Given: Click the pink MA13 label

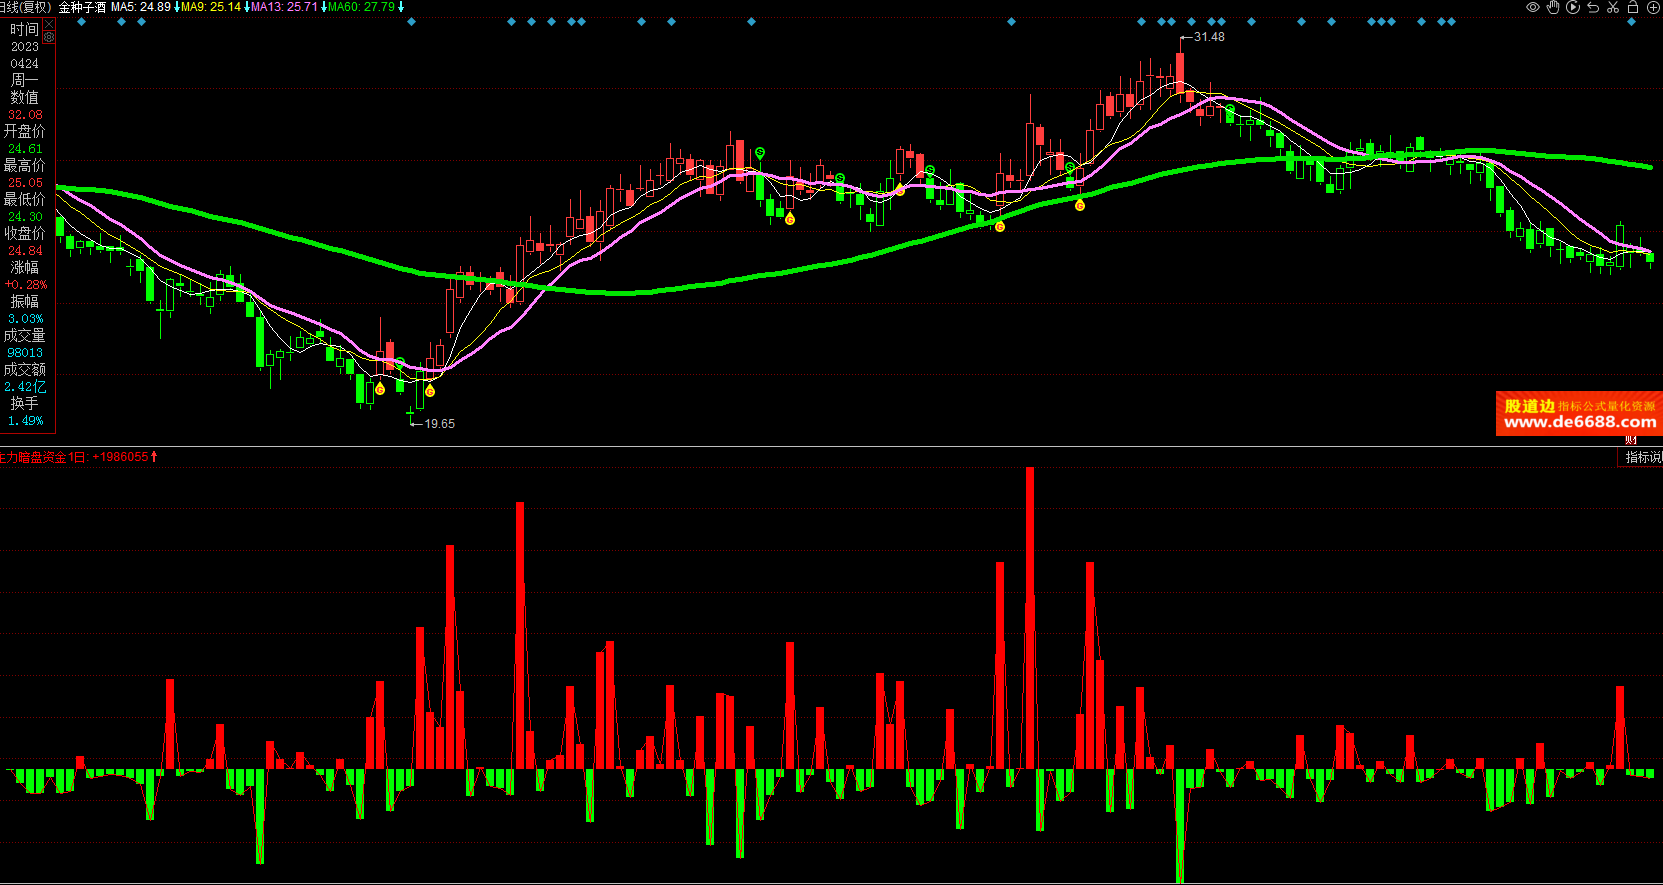Looking at the screenshot, I should point(284,7).
